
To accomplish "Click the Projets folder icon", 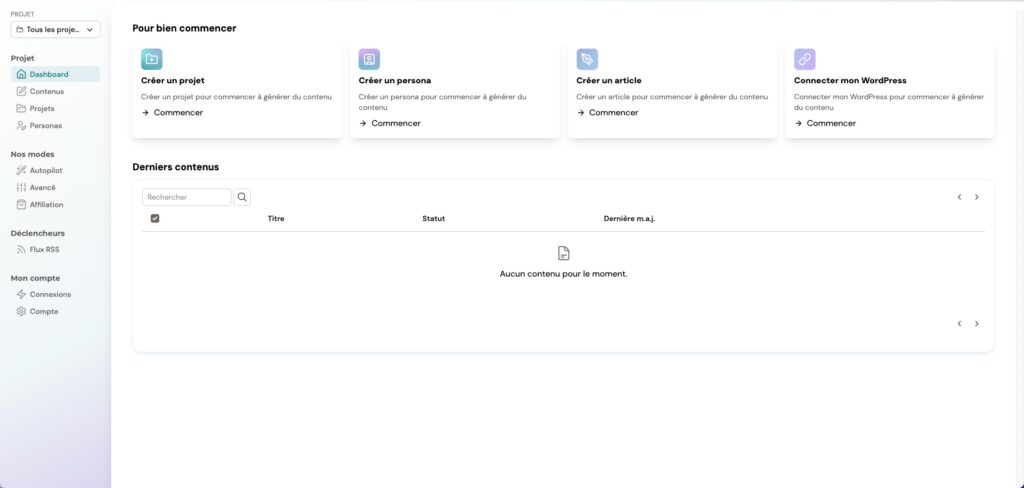I will (22, 108).
